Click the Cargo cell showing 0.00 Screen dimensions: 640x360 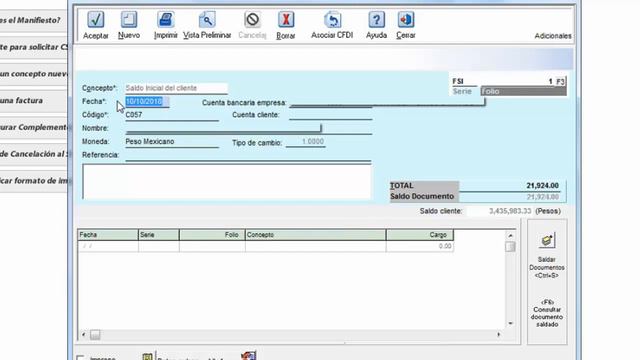click(420, 246)
